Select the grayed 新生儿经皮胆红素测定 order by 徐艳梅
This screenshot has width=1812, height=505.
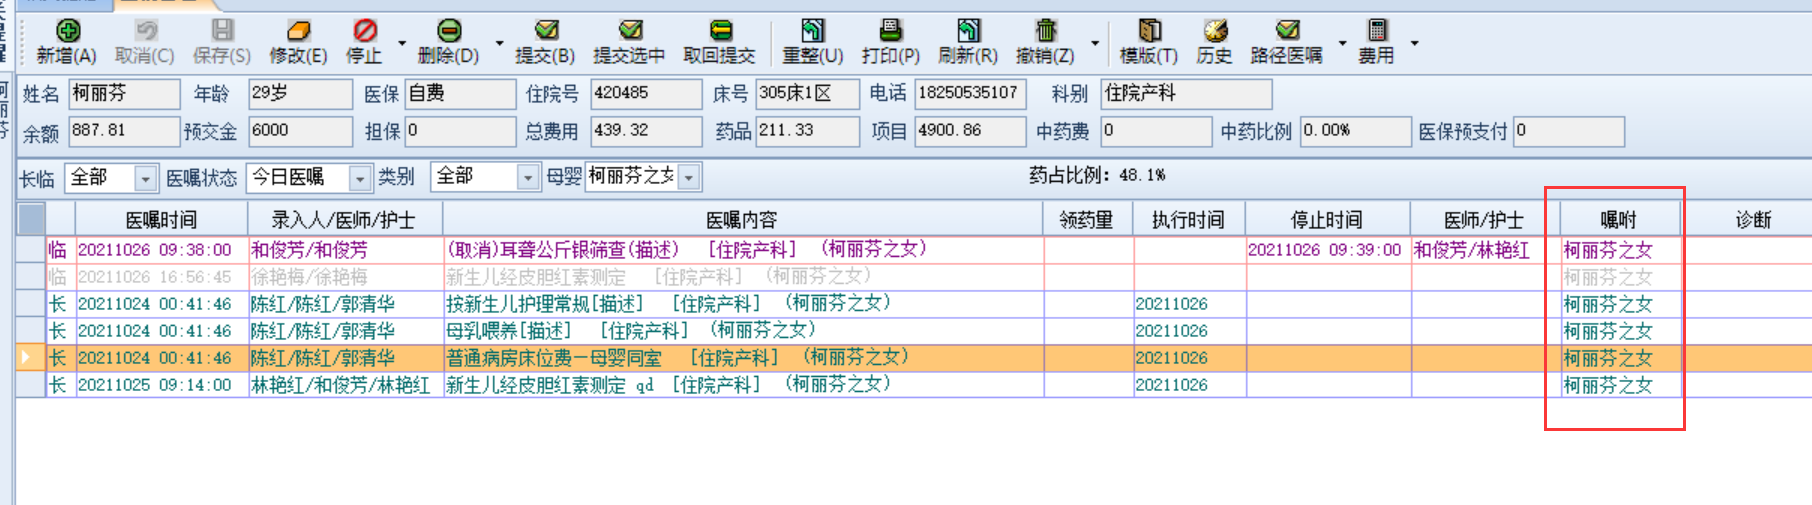tap(914, 277)
